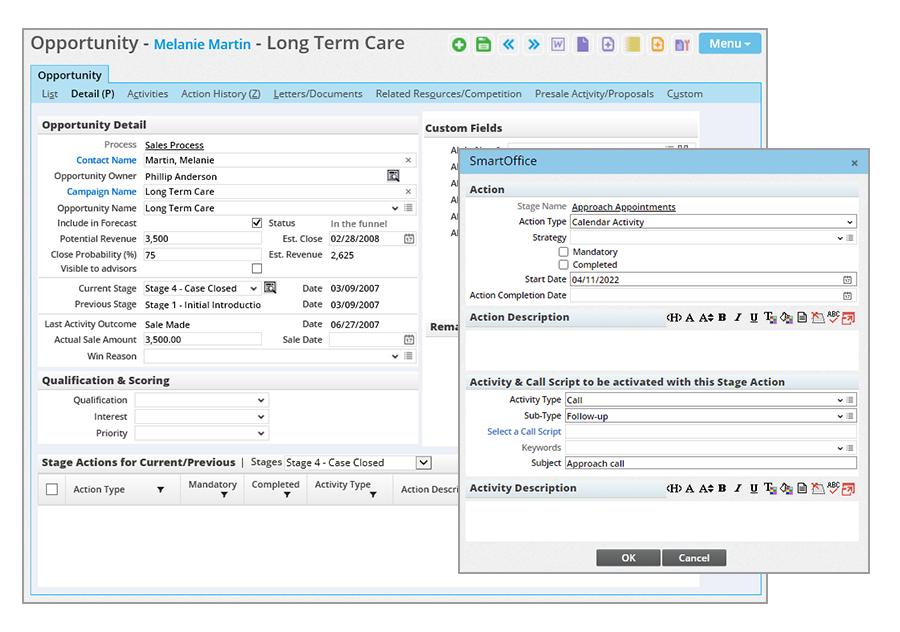
Task: Open the Menu dropdown button
Action: pyautogui.click(x=730, y=44)
